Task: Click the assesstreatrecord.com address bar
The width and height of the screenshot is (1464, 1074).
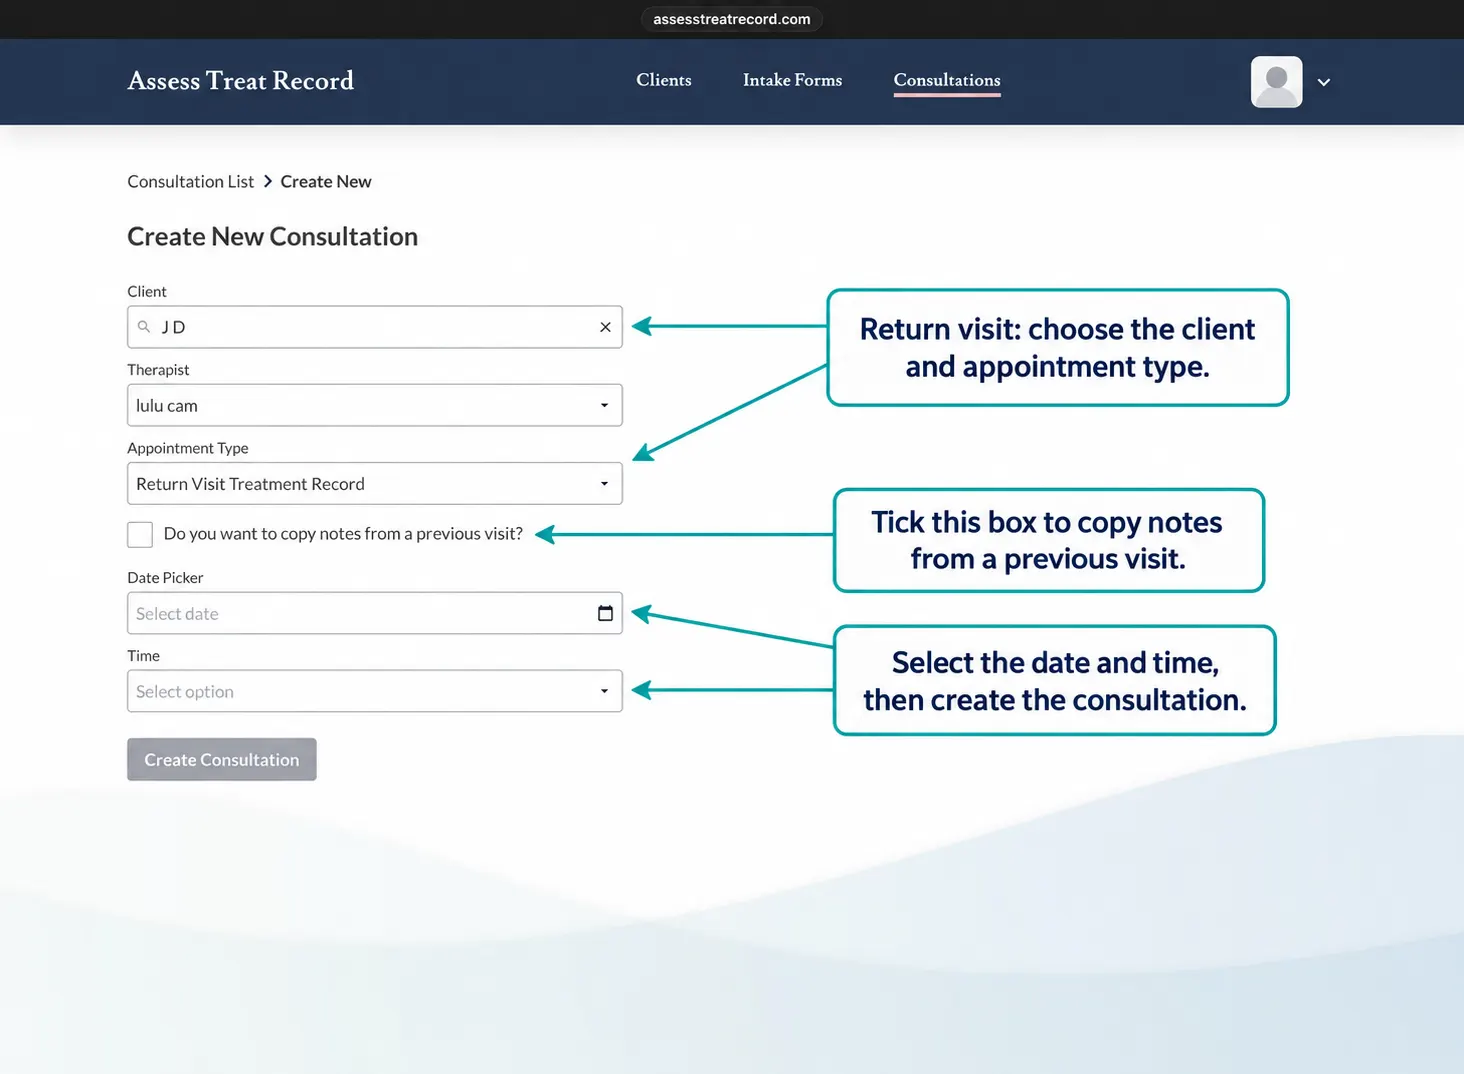Action: (x=732, y=19)
